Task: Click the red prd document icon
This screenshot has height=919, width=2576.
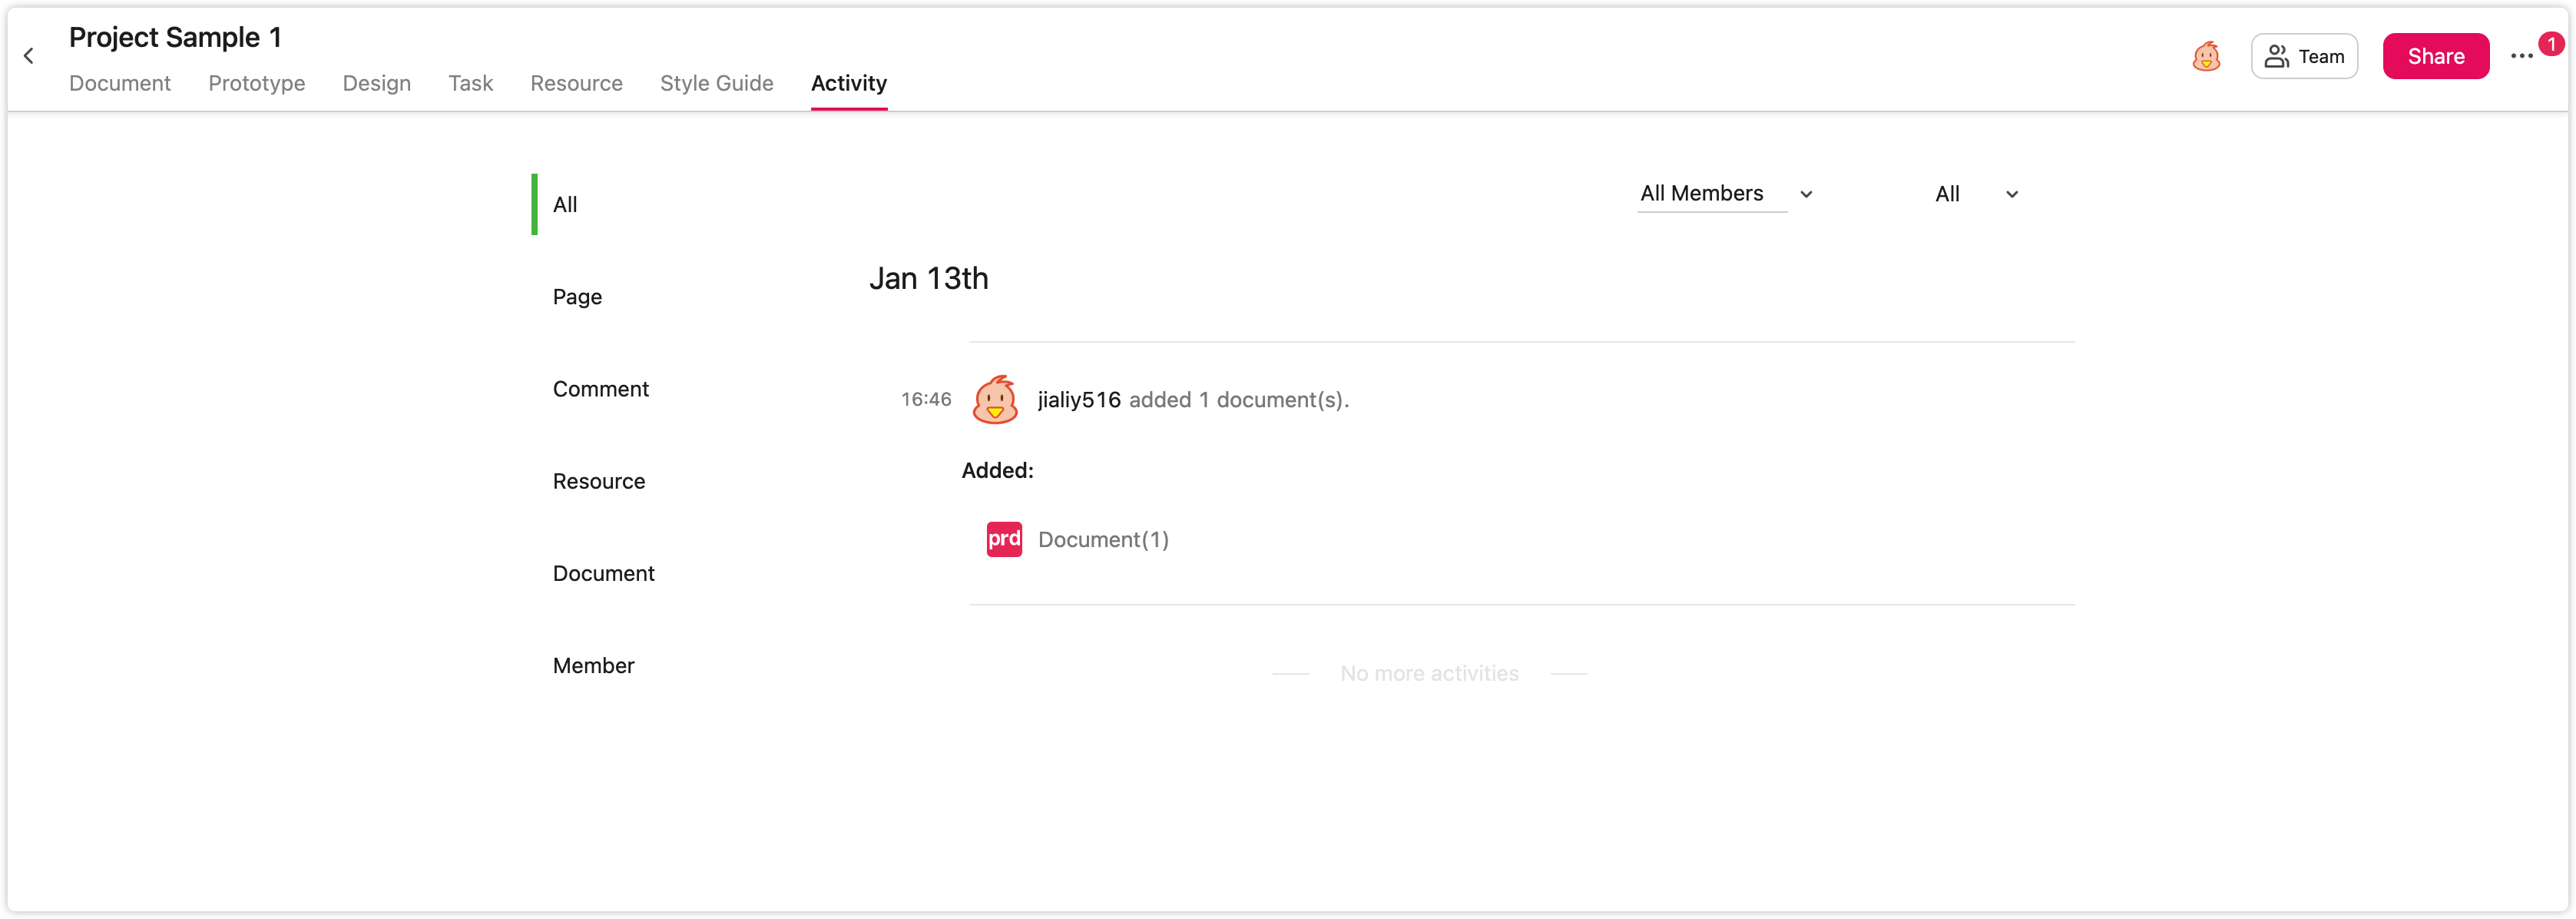Action: click(1004, 539)
